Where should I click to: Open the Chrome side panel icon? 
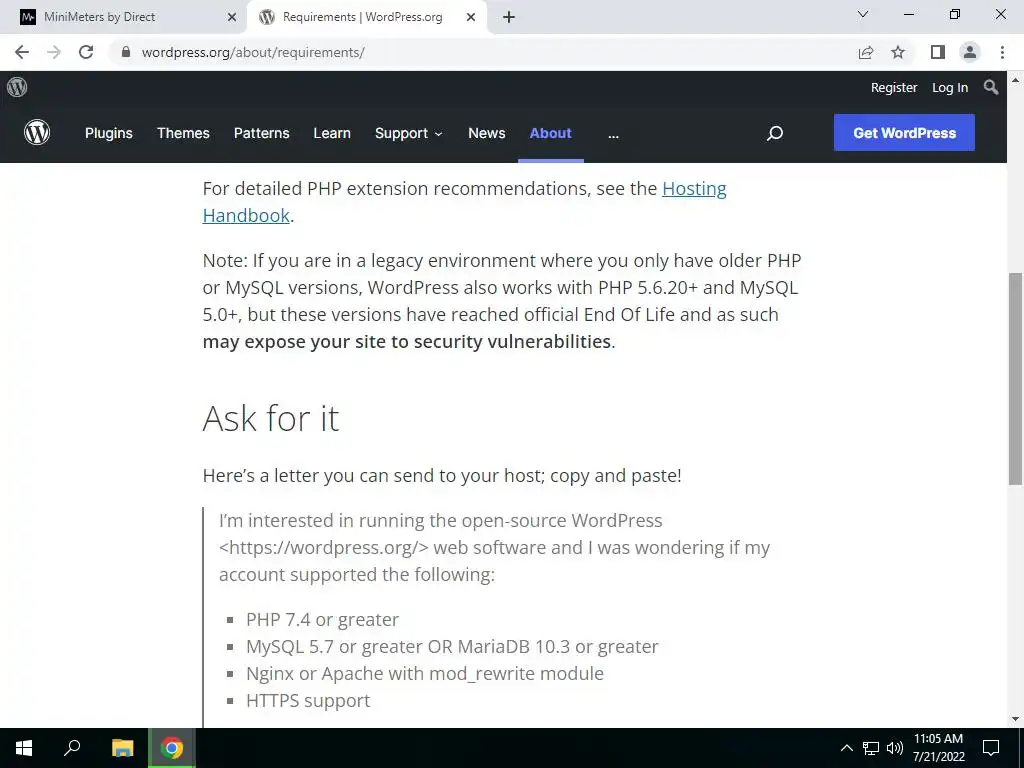tap(938, 52)
